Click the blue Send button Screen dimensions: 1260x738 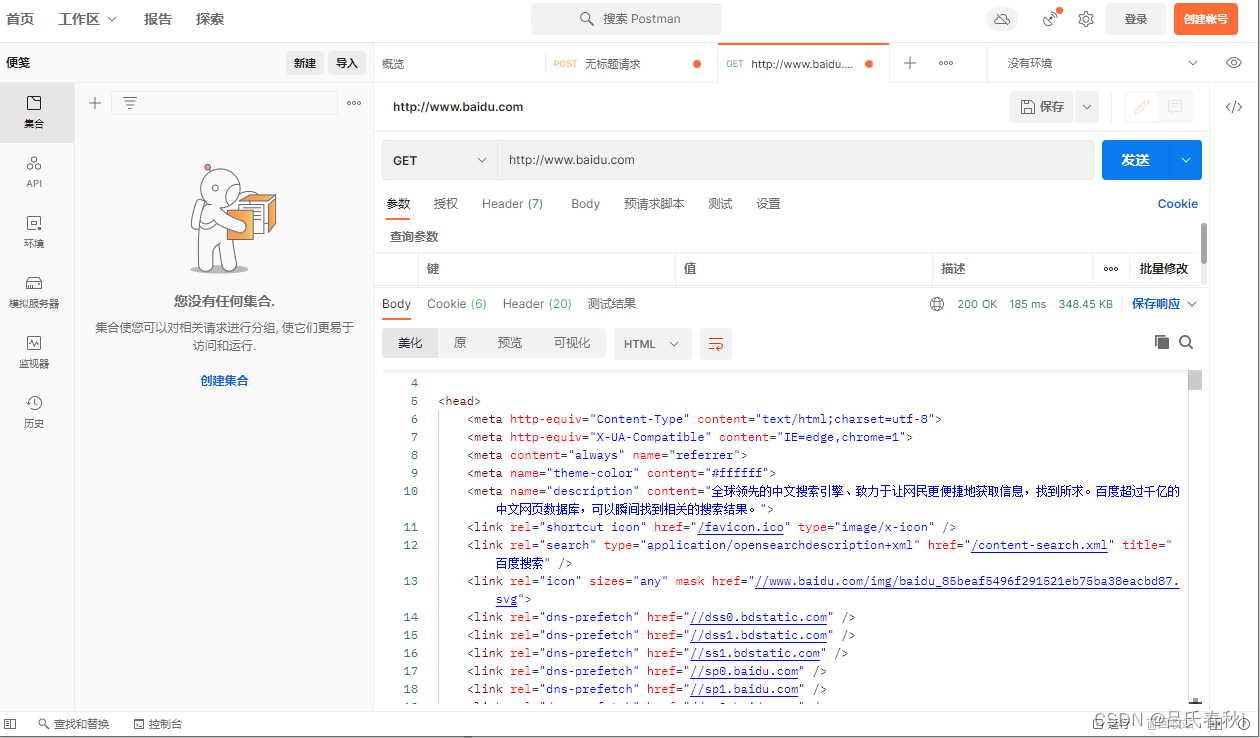[1136, 160]
